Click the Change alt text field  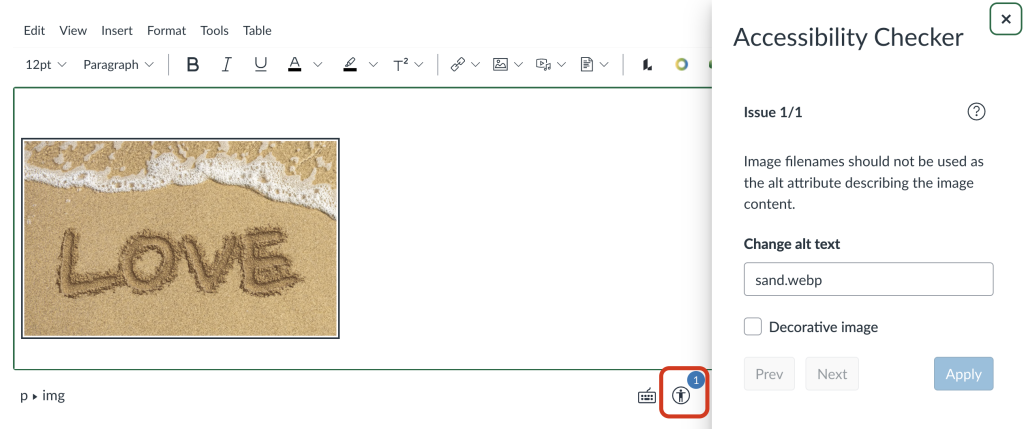click(x=868, y=280)
